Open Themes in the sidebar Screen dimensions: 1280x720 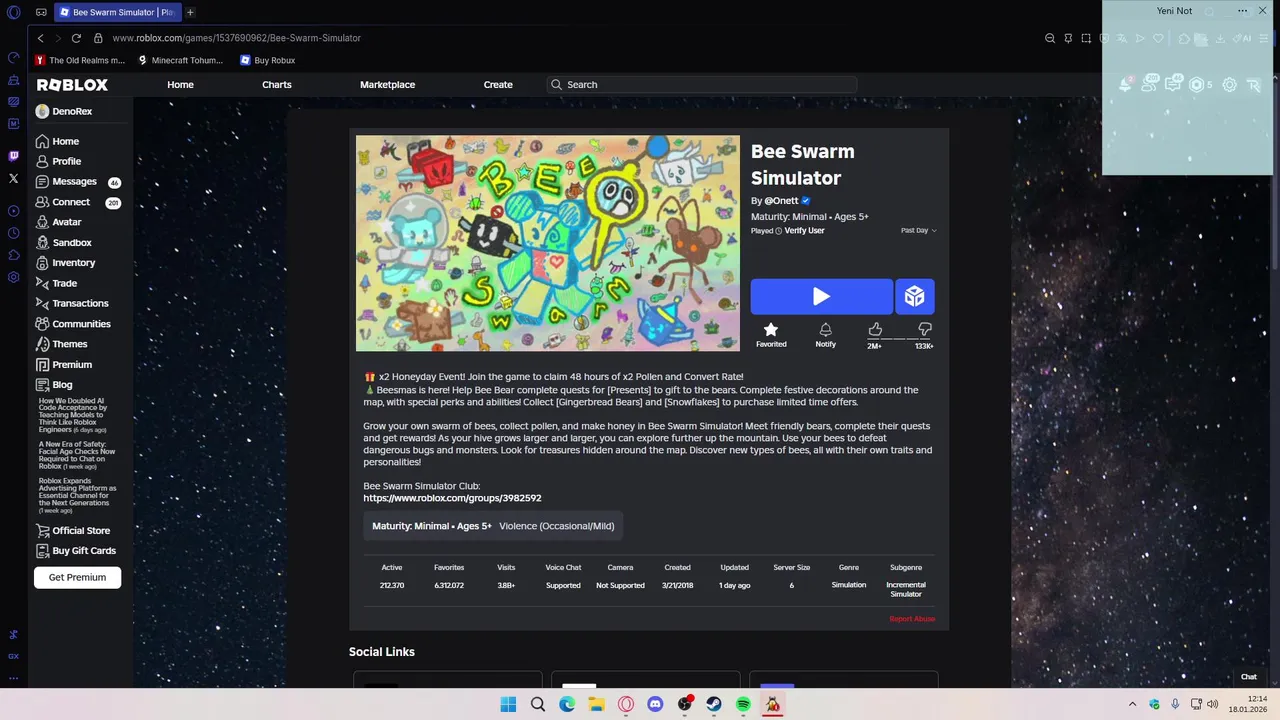[x=61, y=344]
